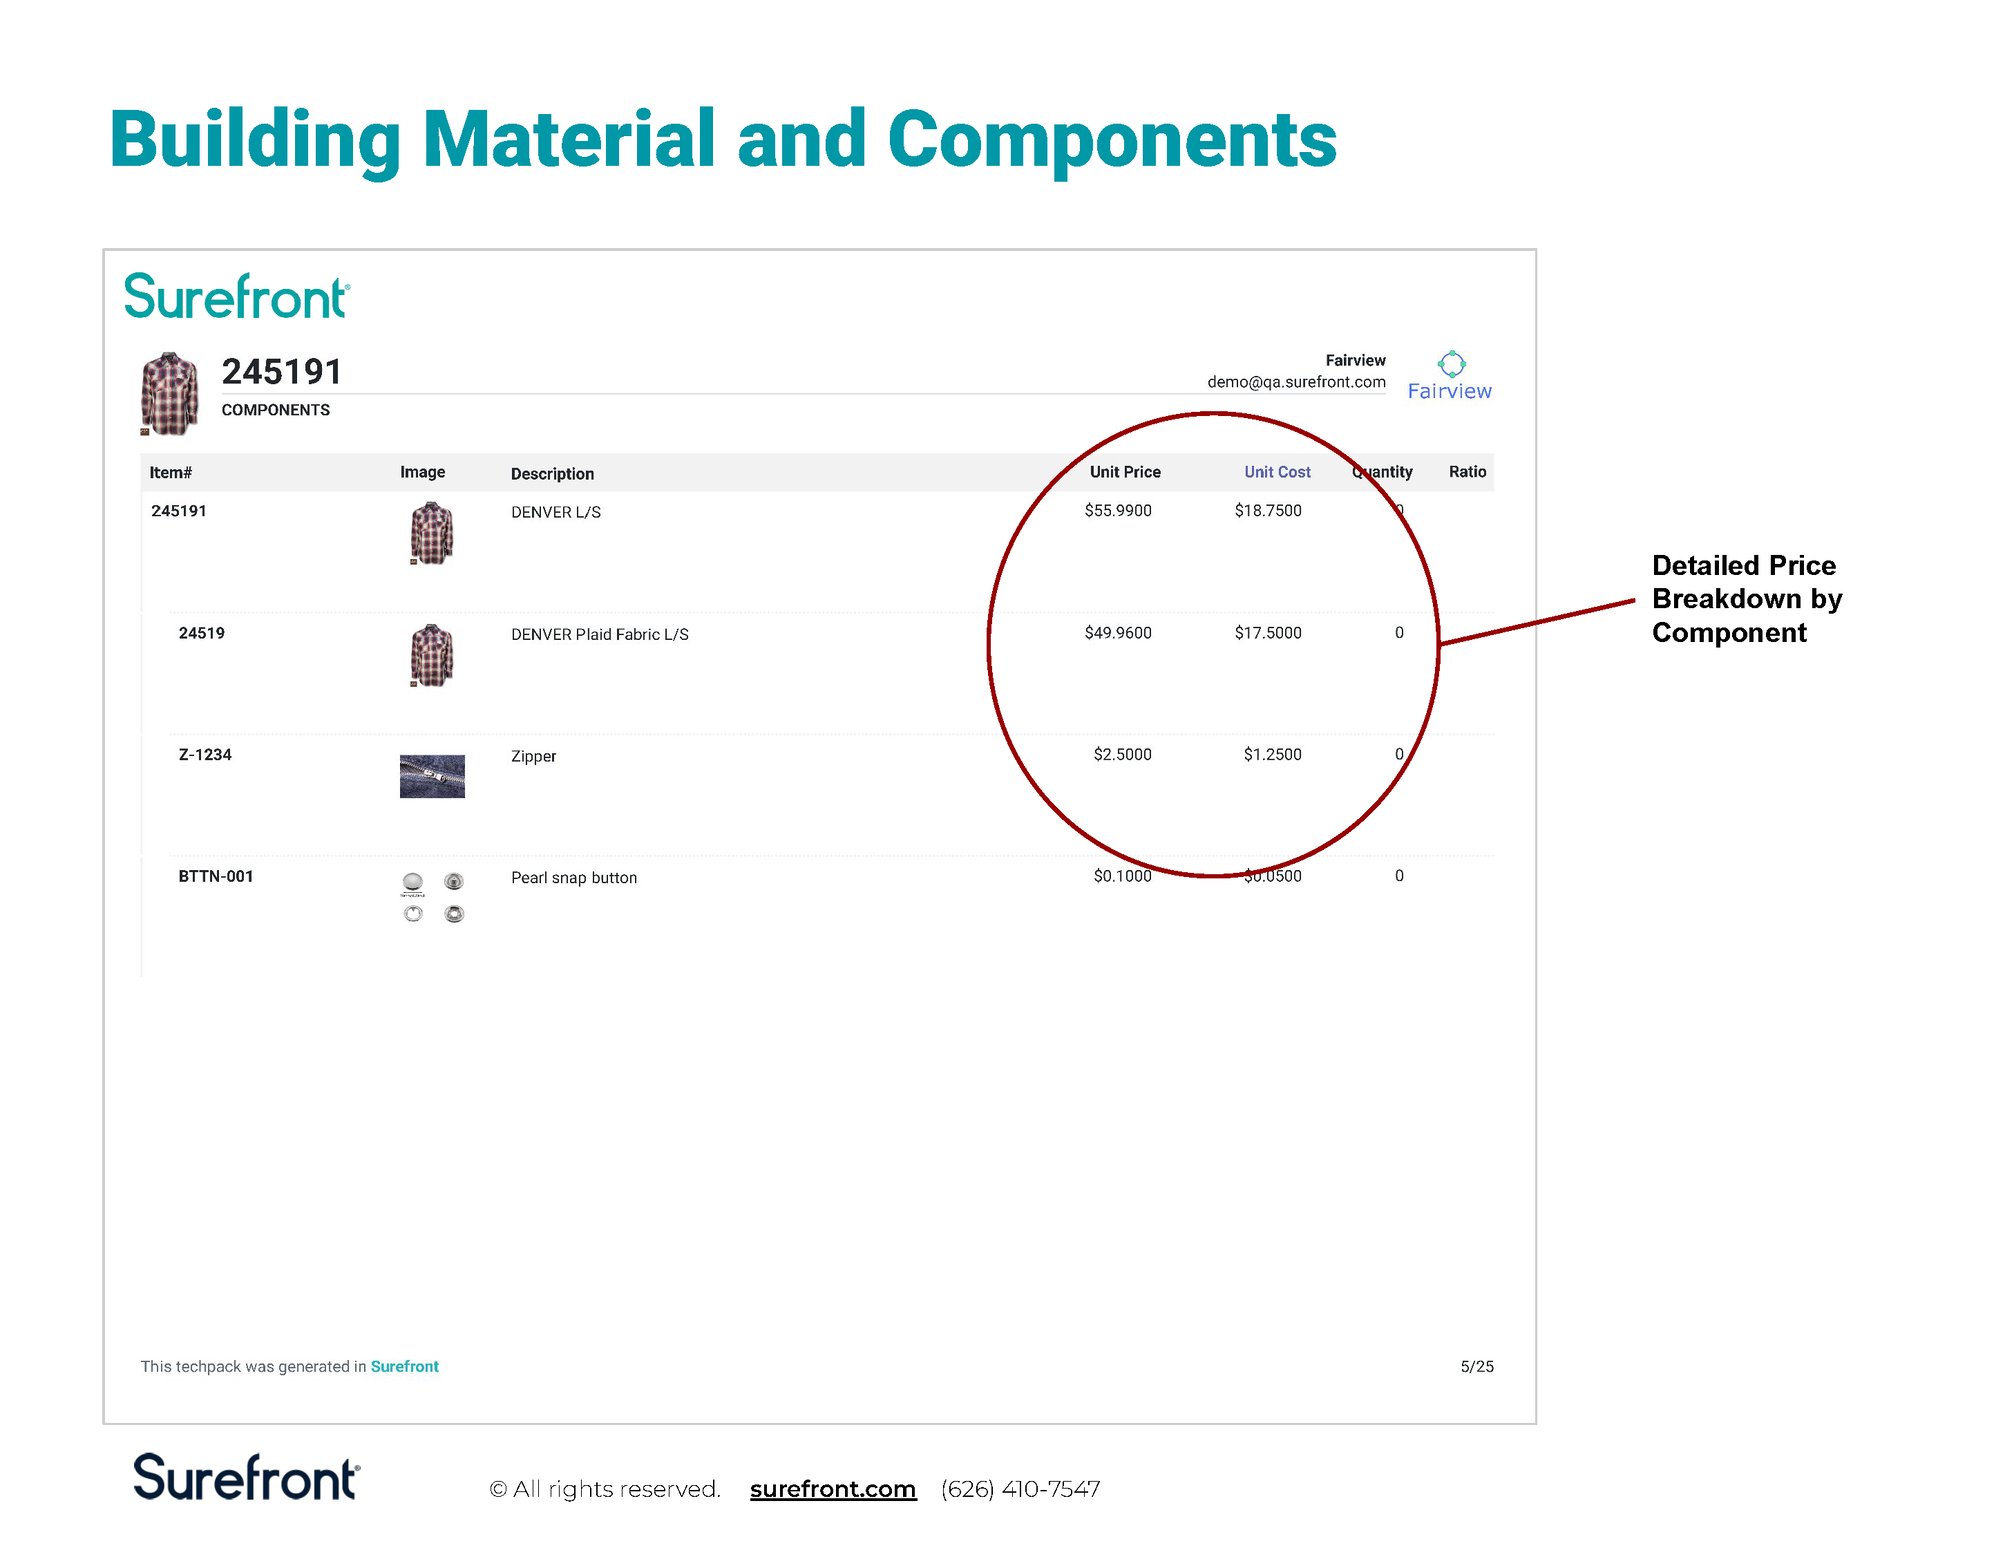Image resolution: width=2014 pixels, height=1557 pixels.
Task: Open the surefront.com link in footer
Action: pyautogui.click(x=832, y=1489)
